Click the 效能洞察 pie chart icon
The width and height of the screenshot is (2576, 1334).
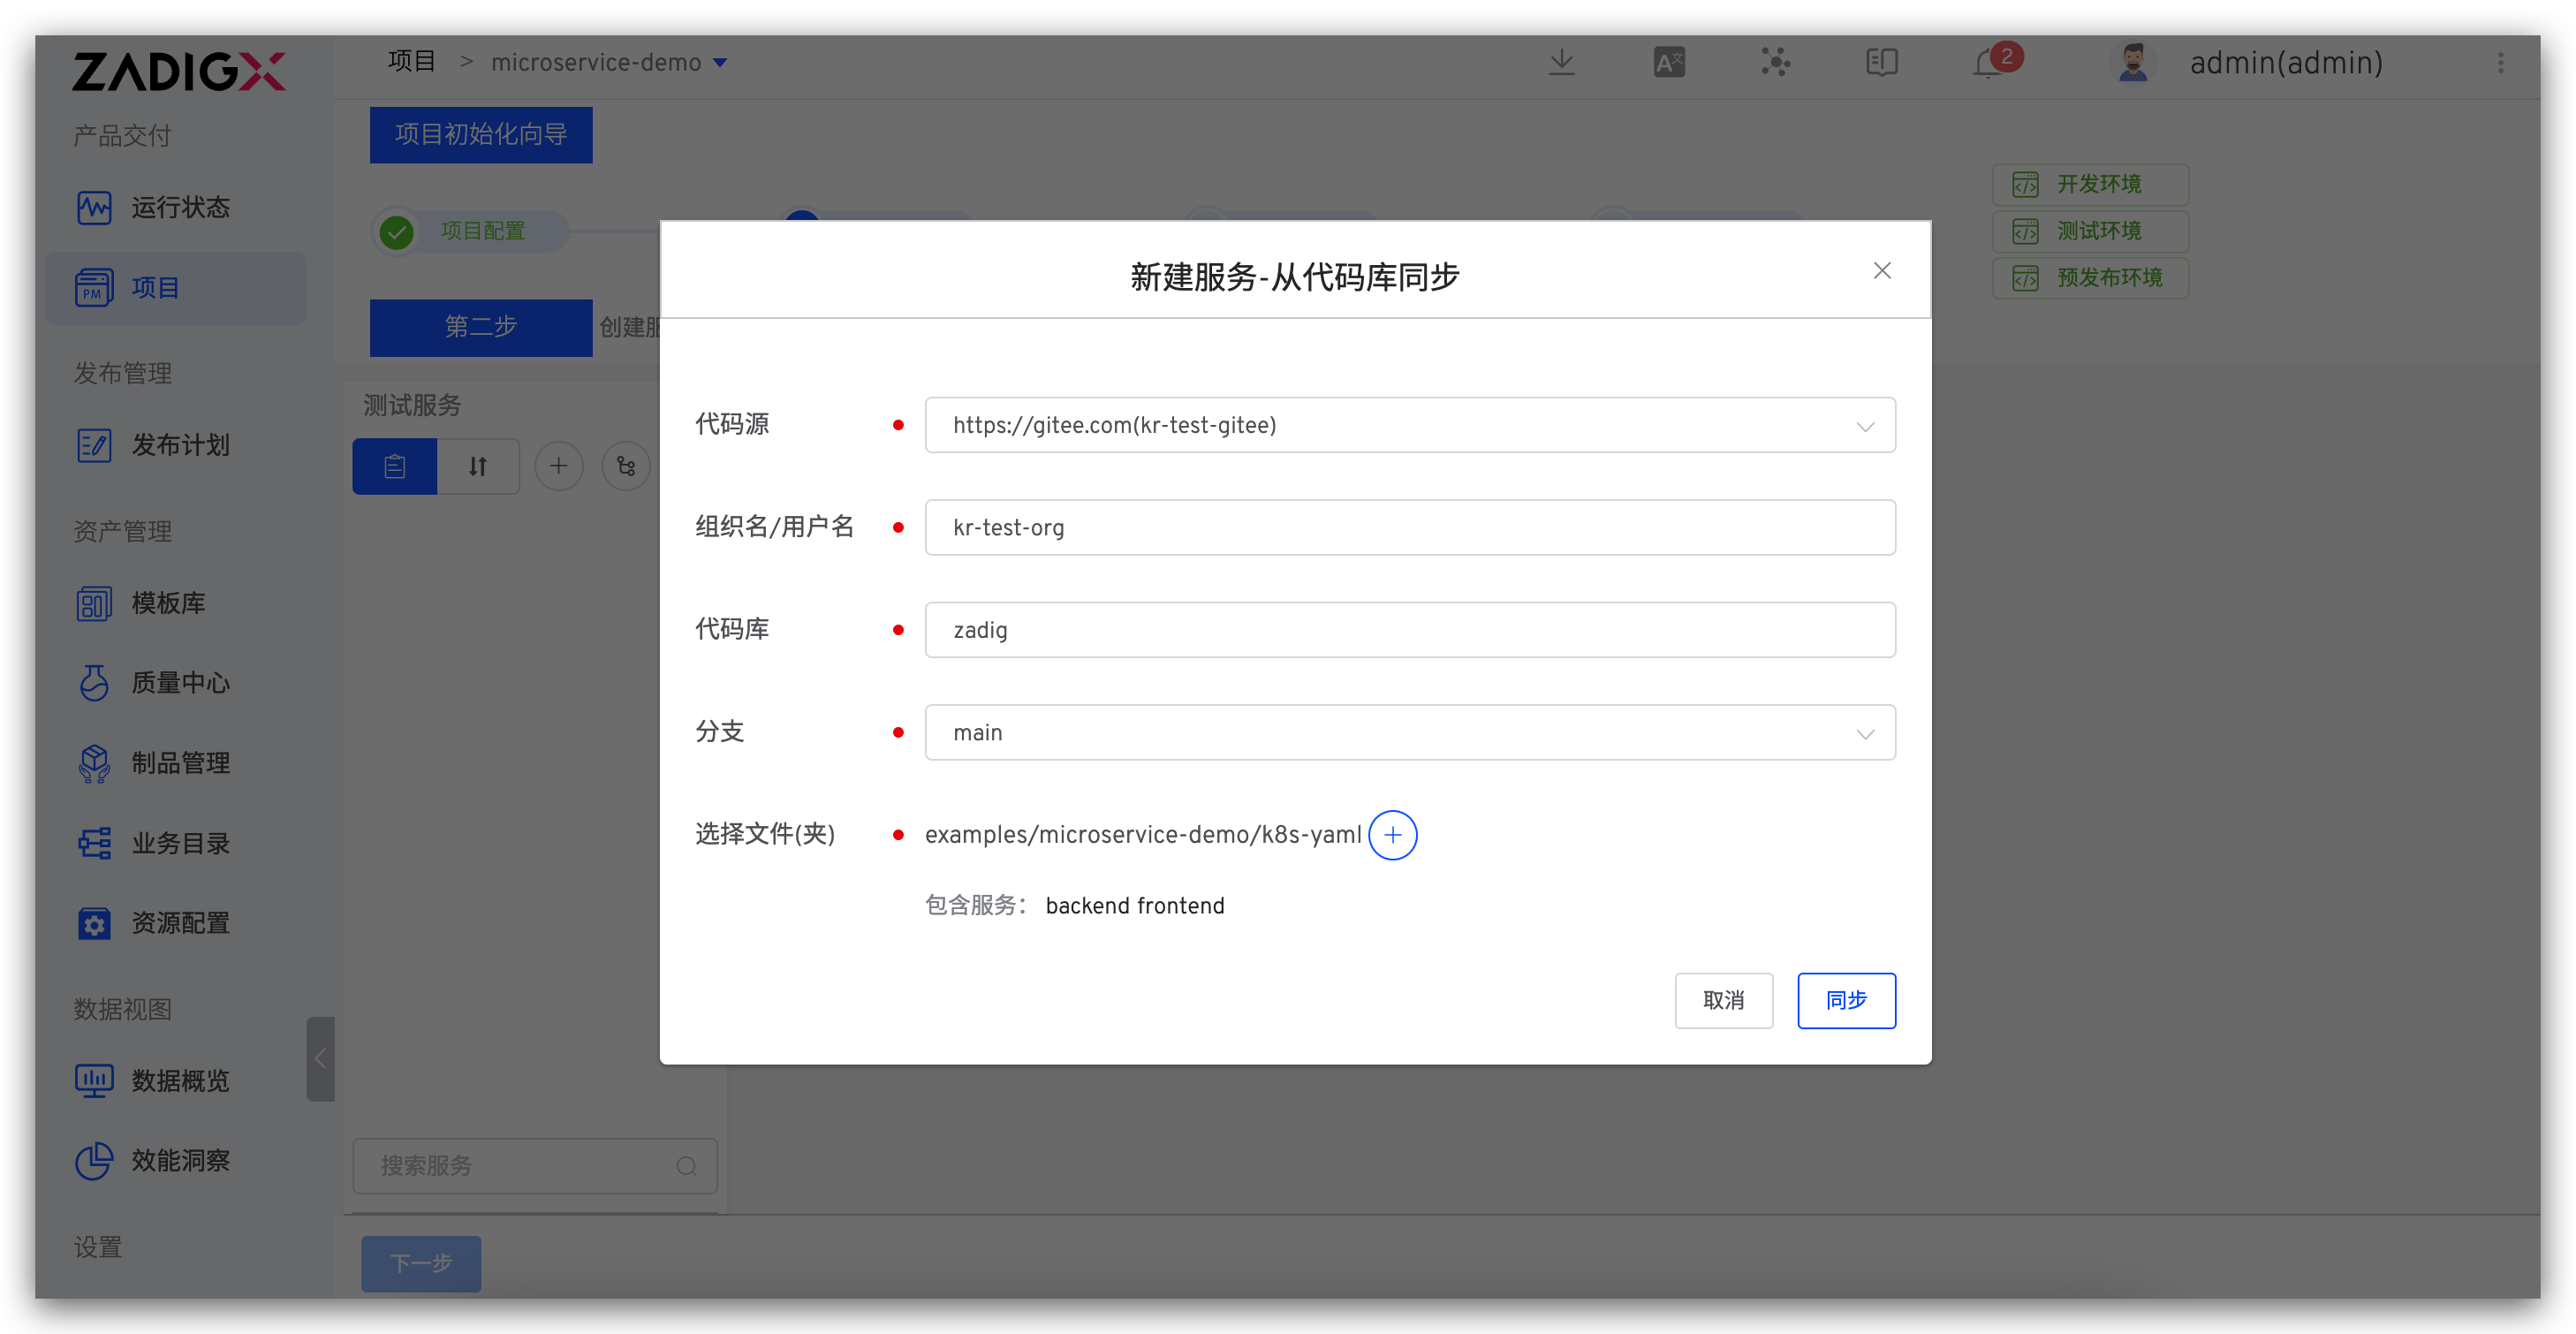pyautogui.click(x=94, y=1161)
